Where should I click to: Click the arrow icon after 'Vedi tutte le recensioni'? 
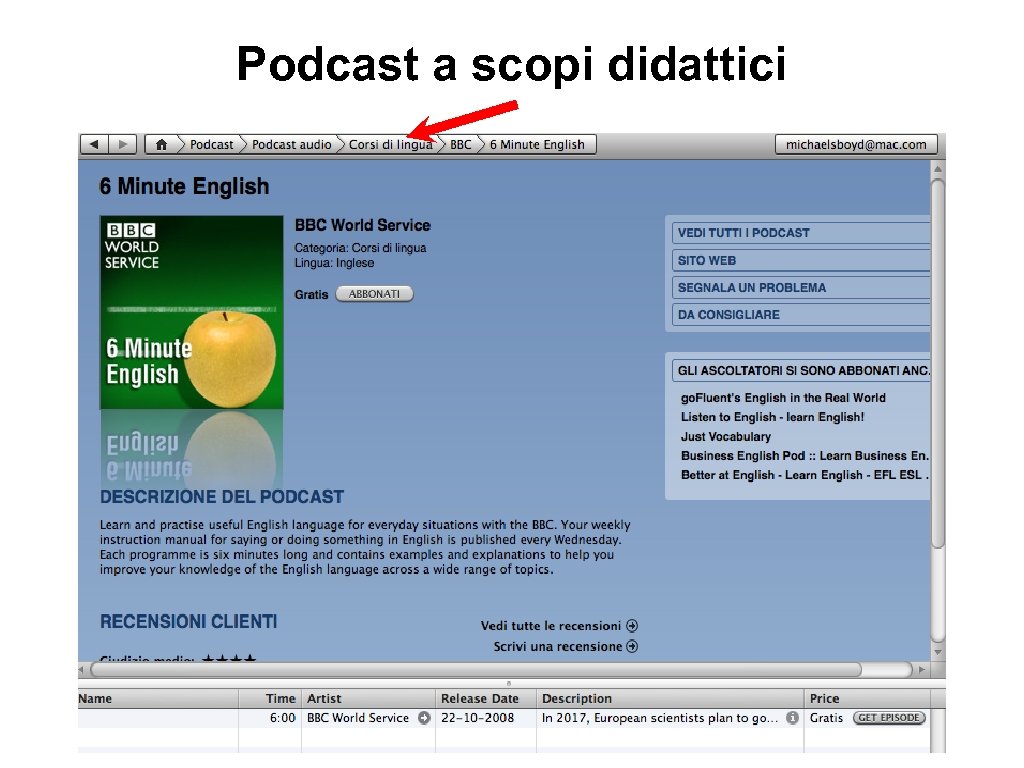click(632, 625)
